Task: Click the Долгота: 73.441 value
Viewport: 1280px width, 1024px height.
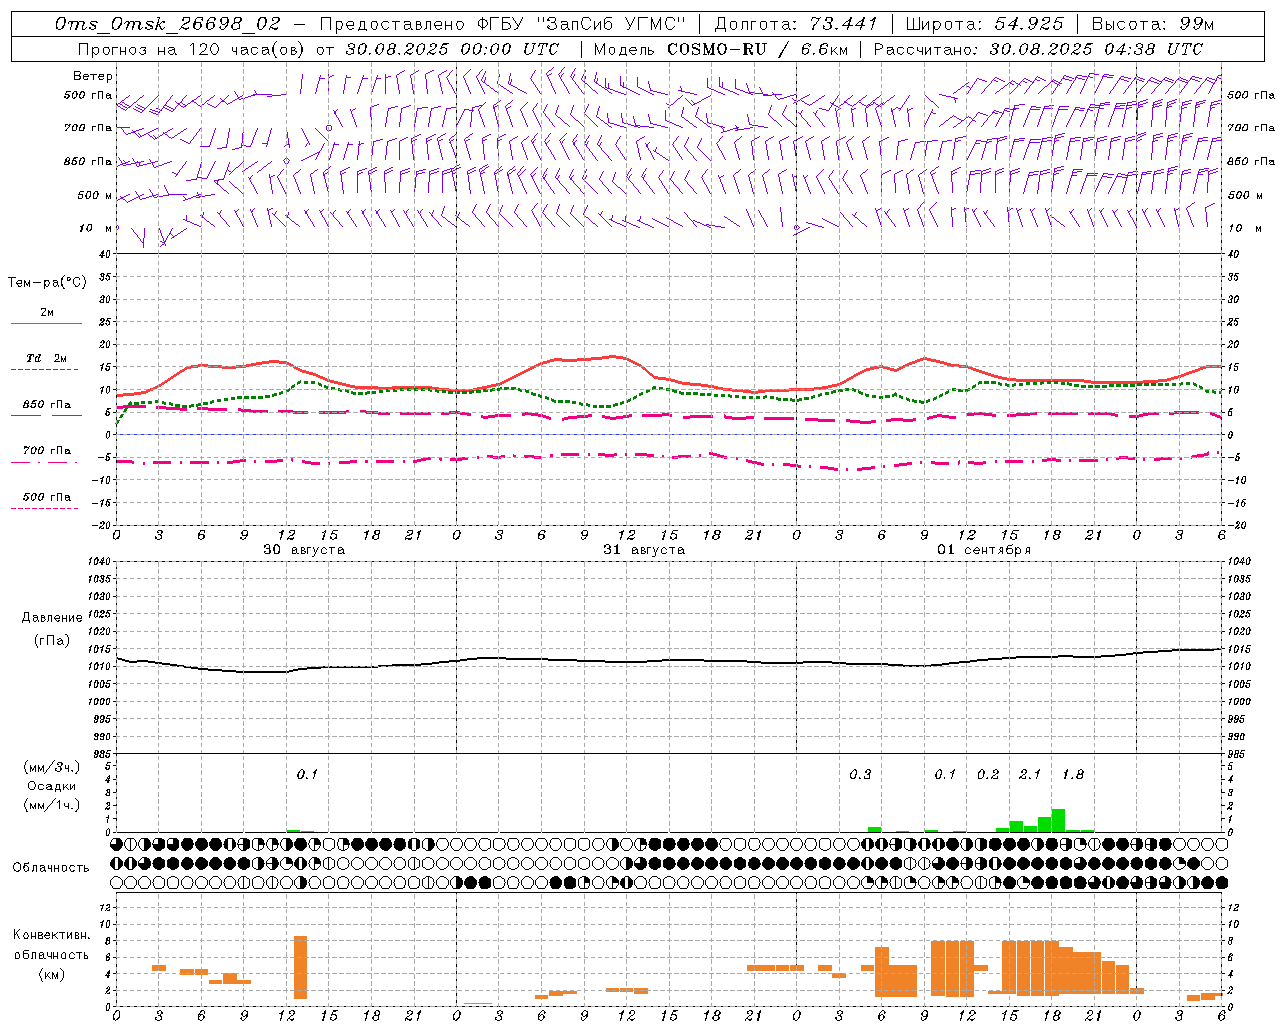Action: (x=796, y=24)
